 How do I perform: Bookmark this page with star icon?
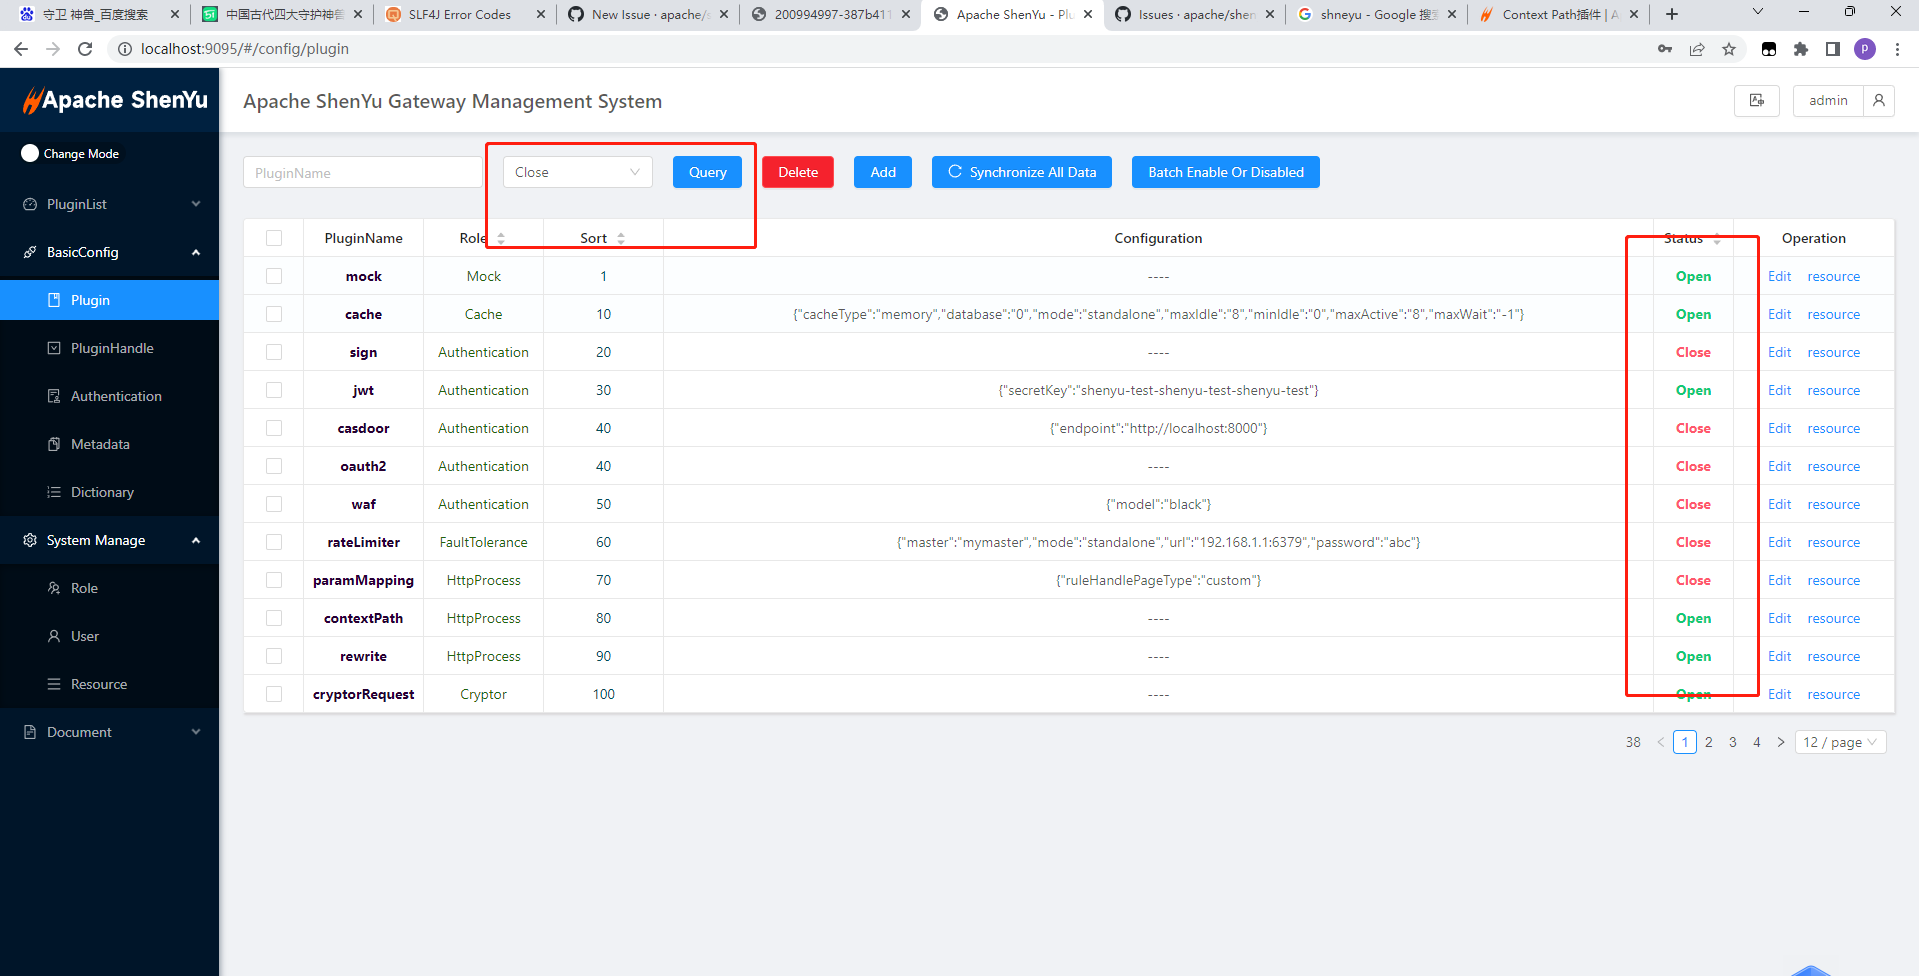point(1729,49)
